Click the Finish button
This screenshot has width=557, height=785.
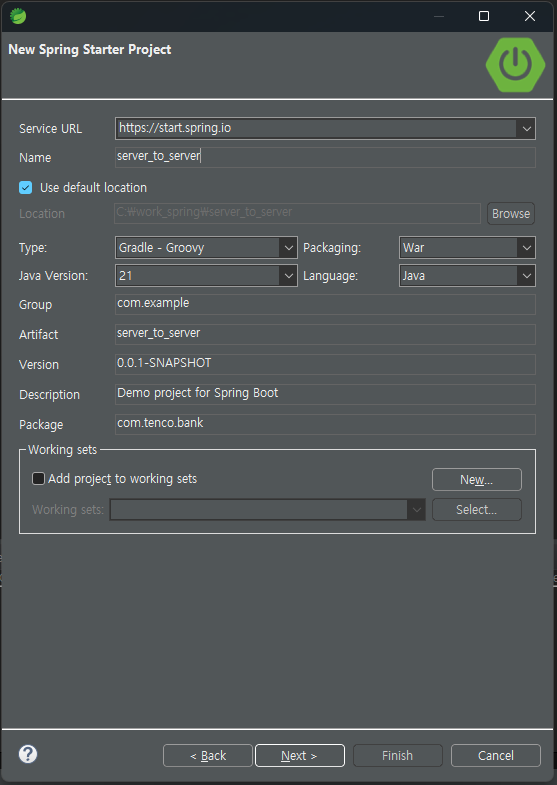pyautogui.click(x=398, y=755)
